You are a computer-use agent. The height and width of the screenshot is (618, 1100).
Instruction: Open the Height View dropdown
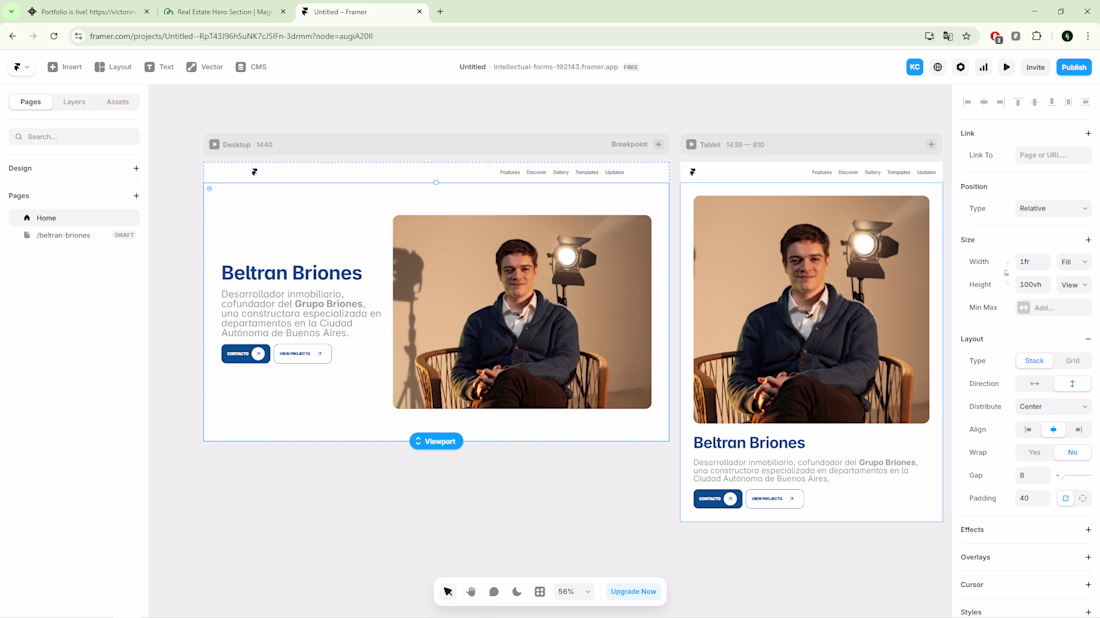coord(1073,285)
